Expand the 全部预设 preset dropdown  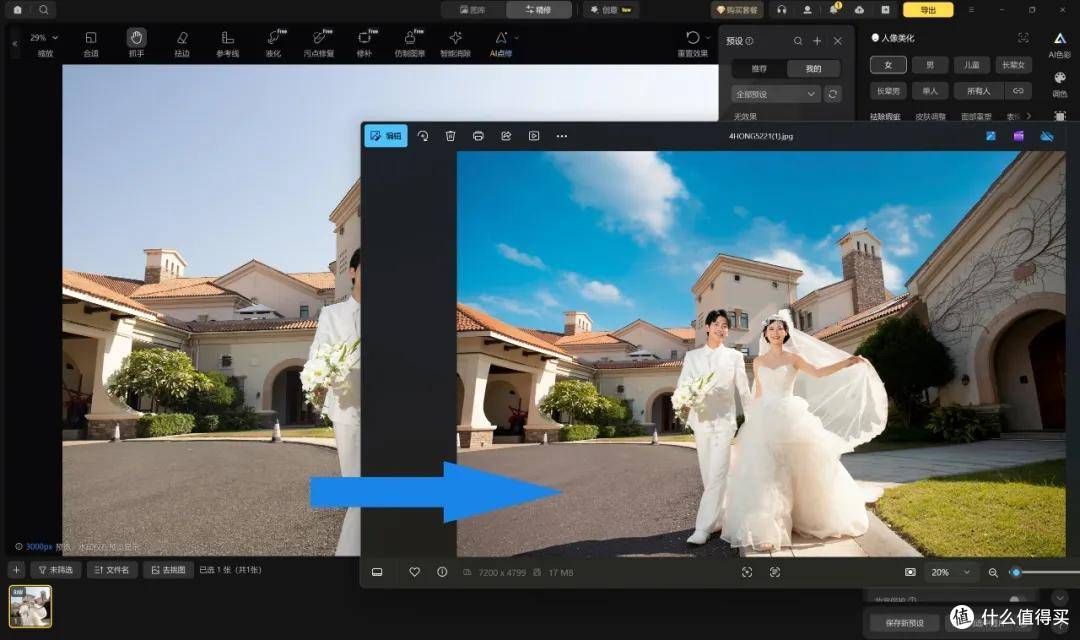(x=775, y=94)
